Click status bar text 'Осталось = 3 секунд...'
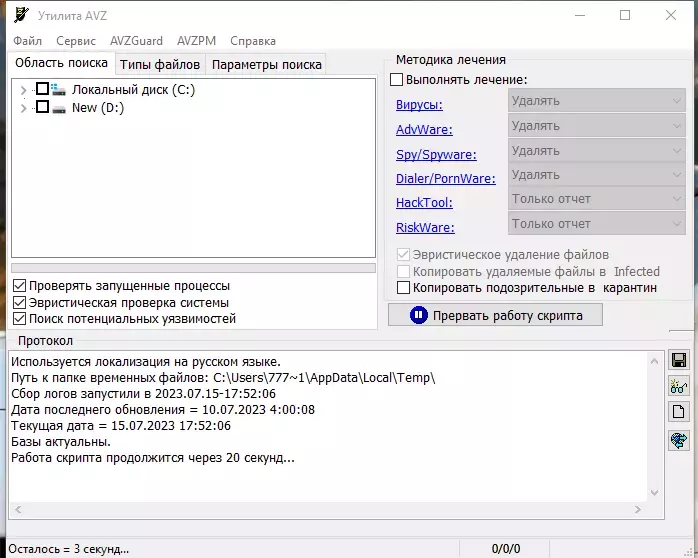Screen dimensions: 698x558 (x=69, y=549)
